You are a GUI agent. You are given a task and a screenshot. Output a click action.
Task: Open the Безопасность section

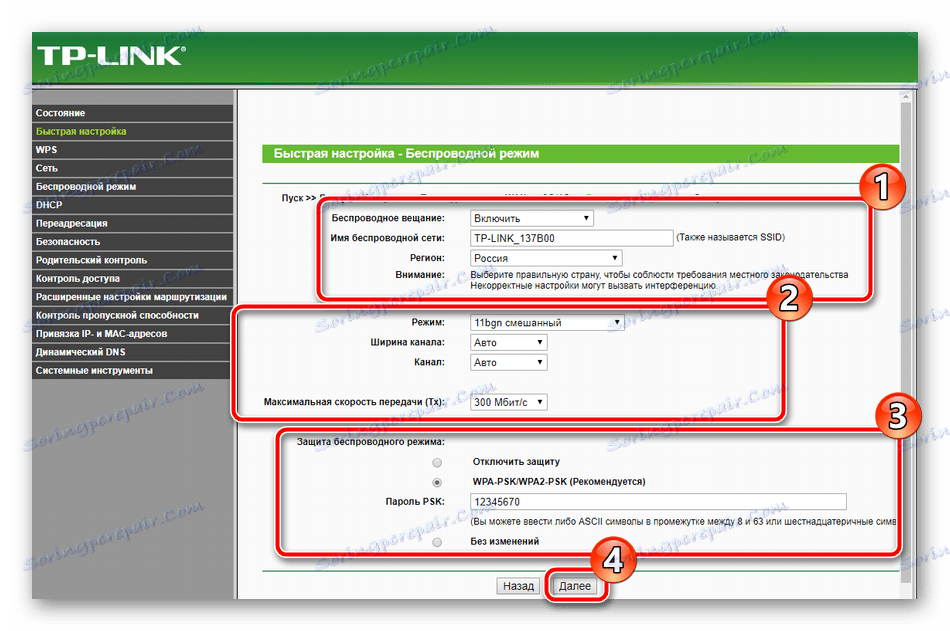click(132, 241)
